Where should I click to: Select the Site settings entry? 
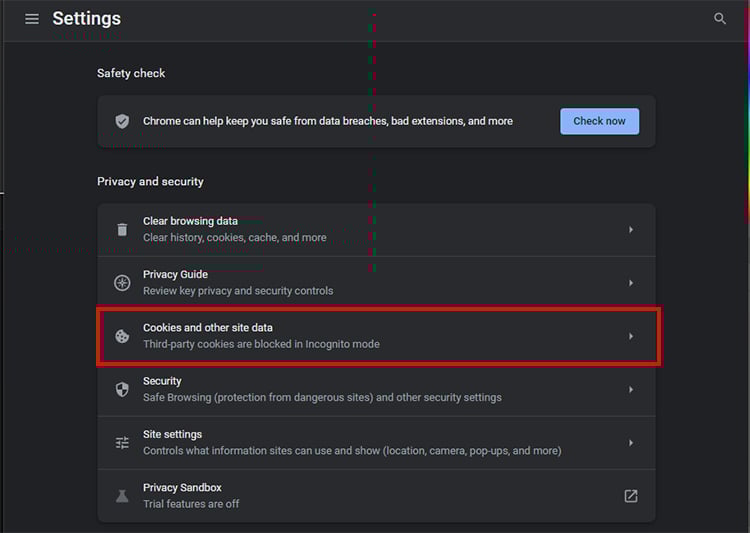pos(376,443)
